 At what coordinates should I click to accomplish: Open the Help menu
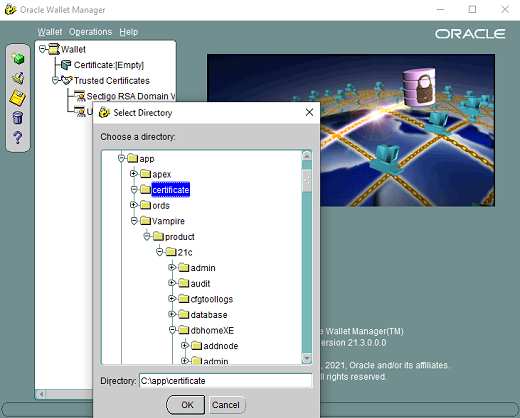[129, 32]
